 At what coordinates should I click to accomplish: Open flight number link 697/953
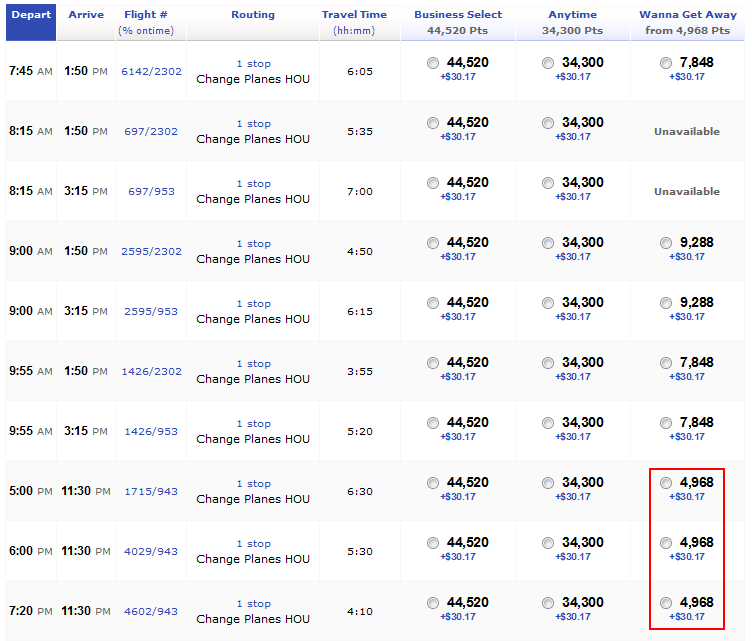[151, 191]
